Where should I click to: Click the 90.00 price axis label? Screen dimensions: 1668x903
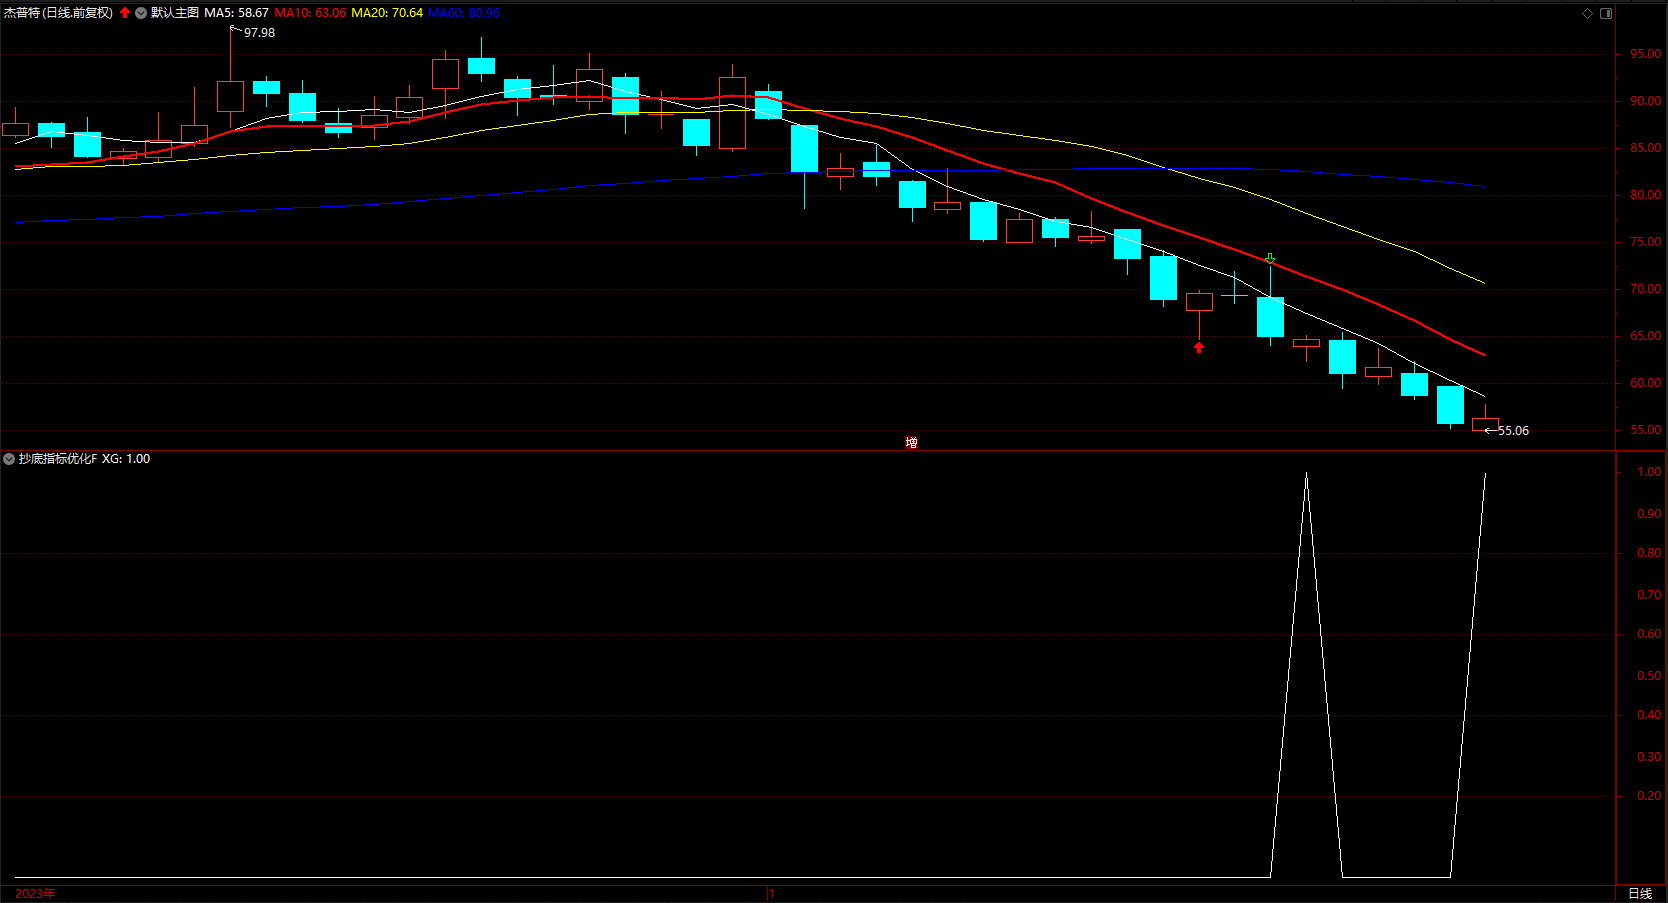pyautogui.click(x=1645, y=101)
